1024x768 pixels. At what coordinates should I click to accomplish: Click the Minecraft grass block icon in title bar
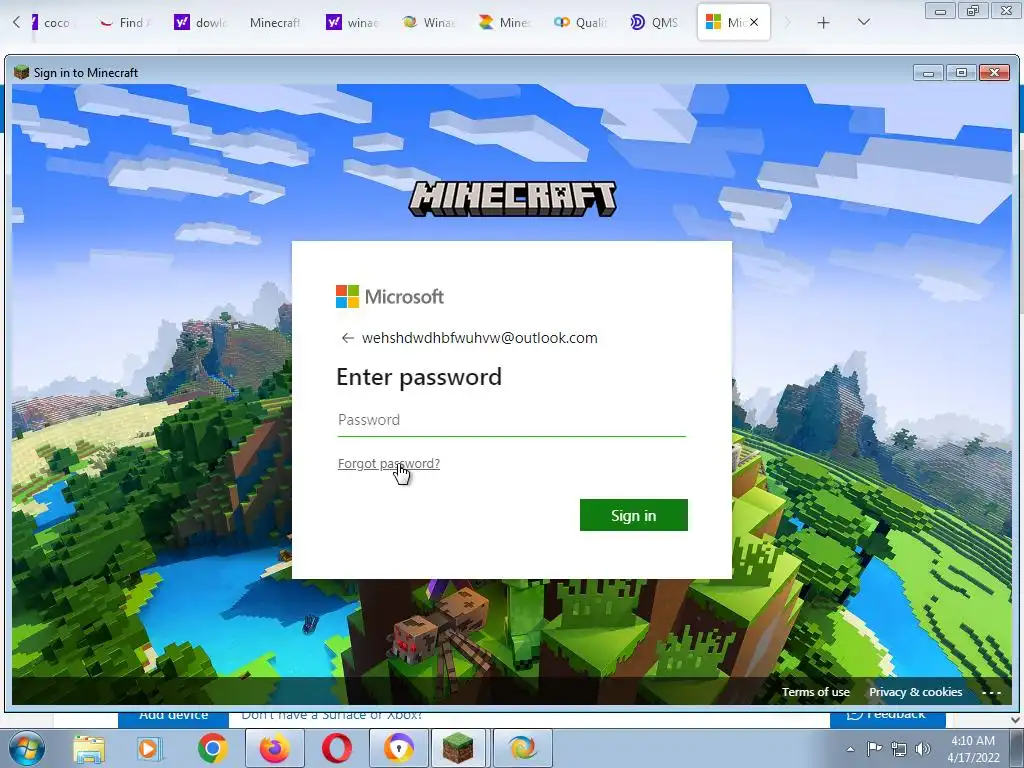(22, 72)
